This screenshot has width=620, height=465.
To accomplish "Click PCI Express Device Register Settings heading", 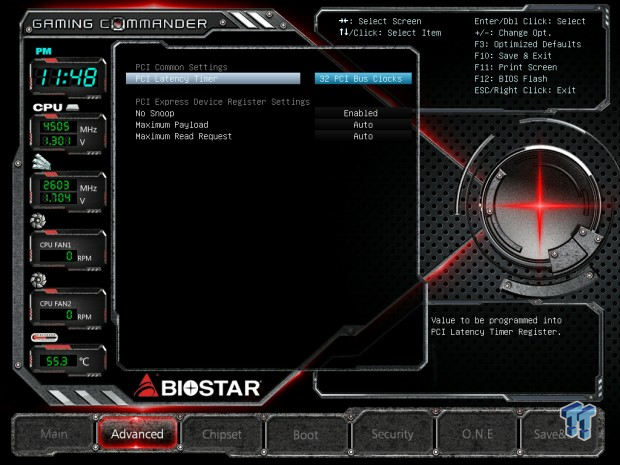I will pyautogui.click(x=222, y=102).
